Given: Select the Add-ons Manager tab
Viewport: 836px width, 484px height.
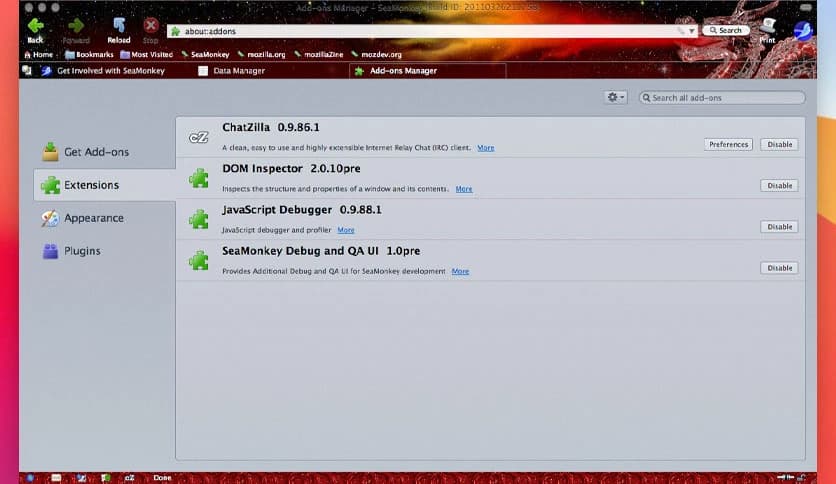Looking at the screenshot, I should coord(428,70).
